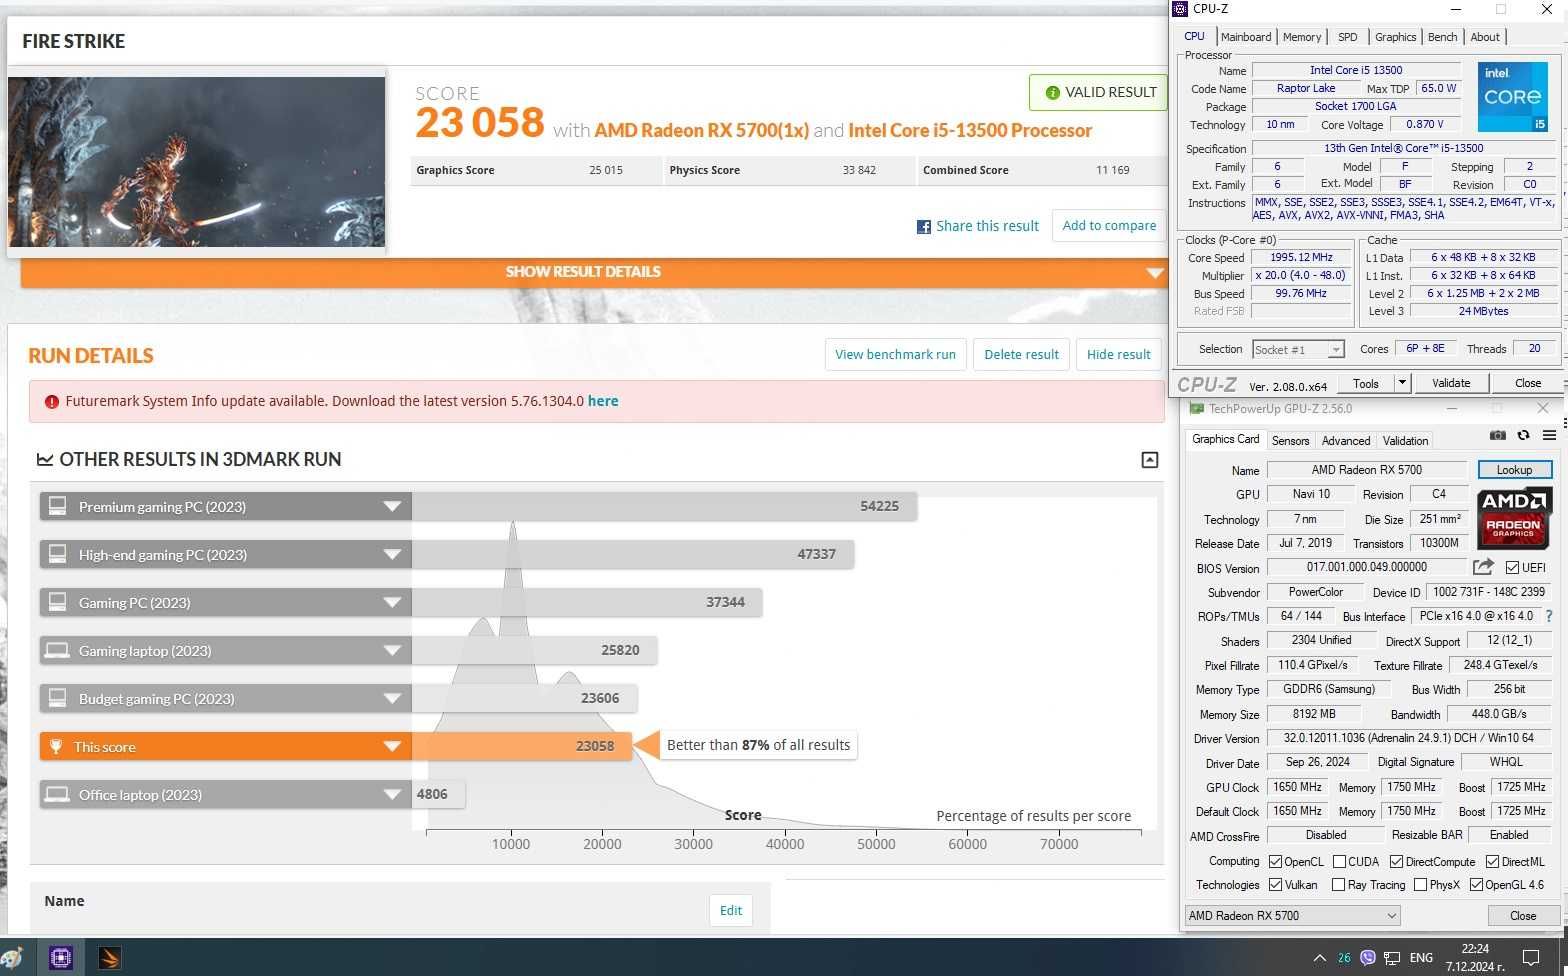This screenshot has width=1568, height=976.
Task: Open the GPU-Z hamburger menu
Action: pos(1549,436)
